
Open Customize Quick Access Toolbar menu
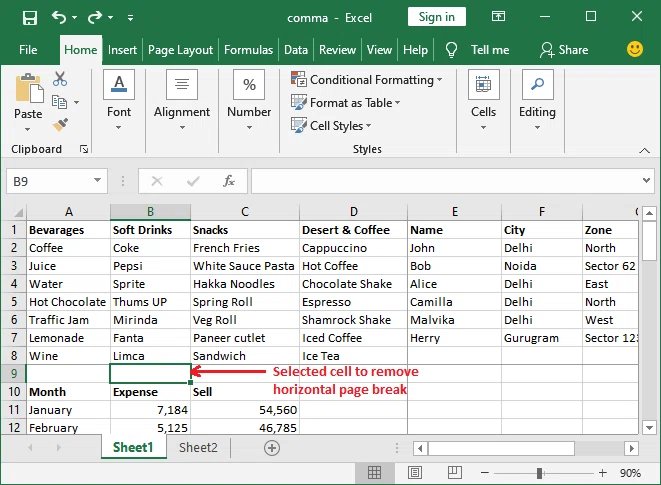(x=130, y=18)
